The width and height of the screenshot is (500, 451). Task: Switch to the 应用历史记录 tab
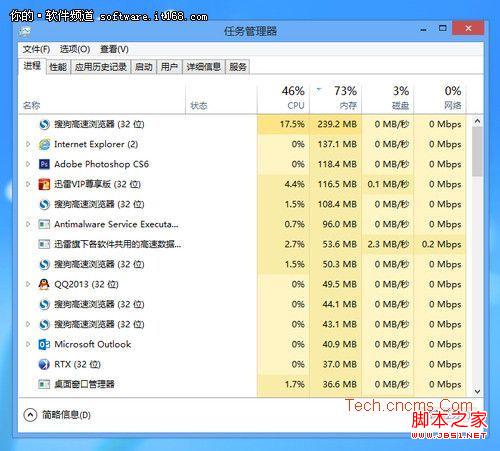(101, 67)
